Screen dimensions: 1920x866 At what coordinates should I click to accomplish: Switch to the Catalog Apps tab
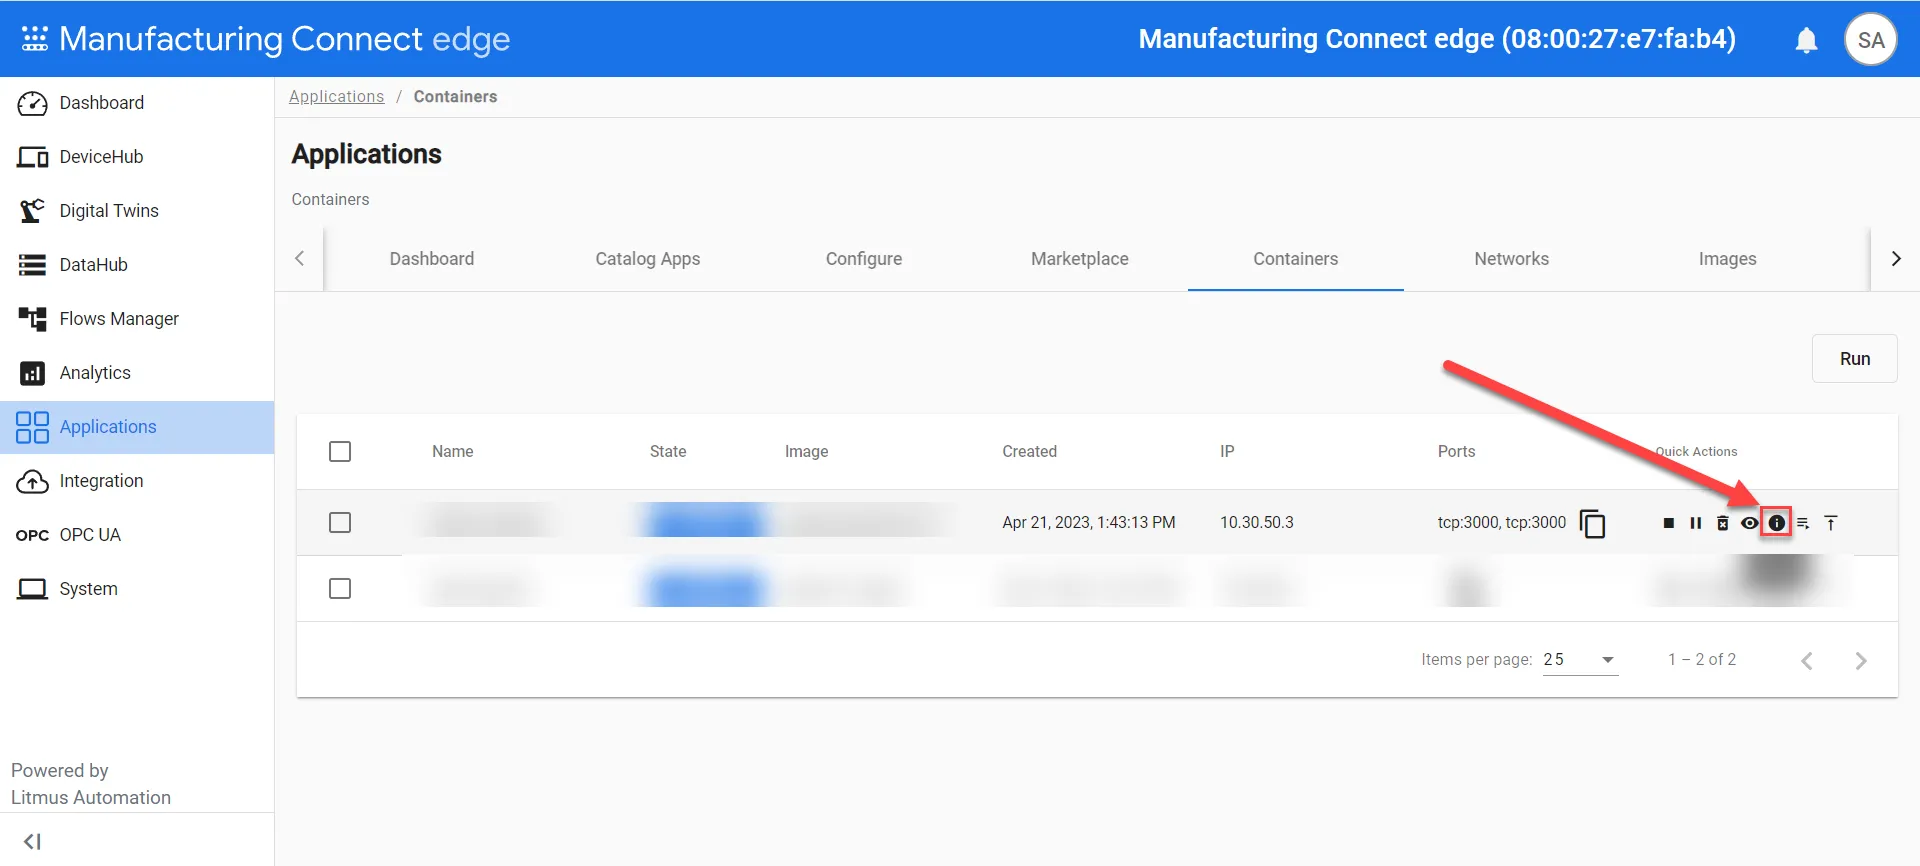click(648, 259)
